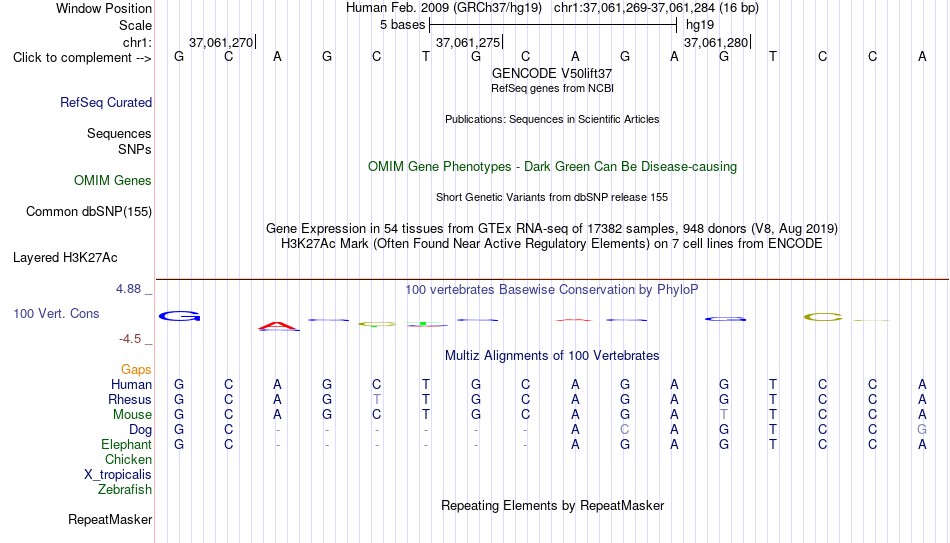Image resolution: width=950 pixels, height=543 pixels.
Task: Click the RepeatMasker track label
Action: pos(110,519)
